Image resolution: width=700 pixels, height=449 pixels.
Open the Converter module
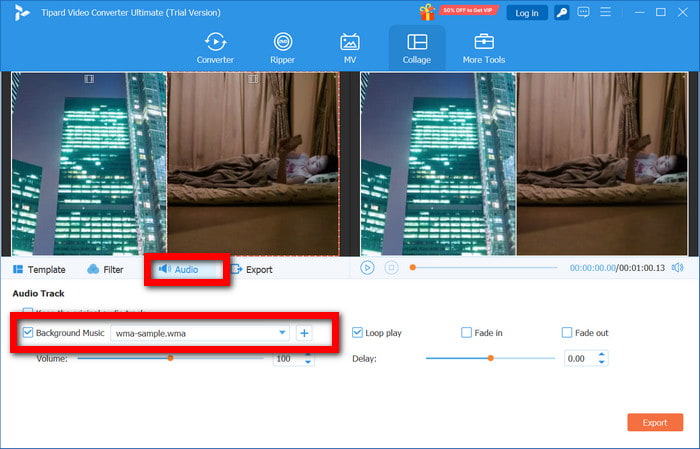point(214,47)
